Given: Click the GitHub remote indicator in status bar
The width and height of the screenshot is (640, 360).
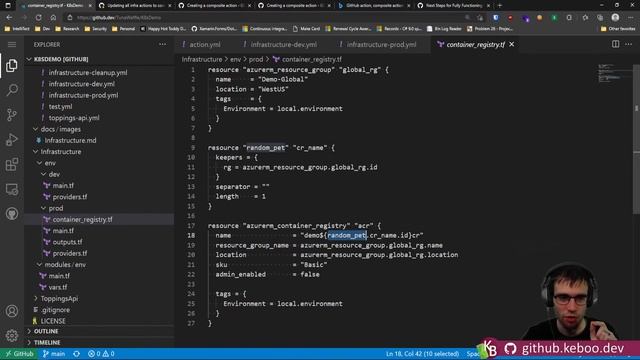Looking at the screenshot, I should 19,354.
